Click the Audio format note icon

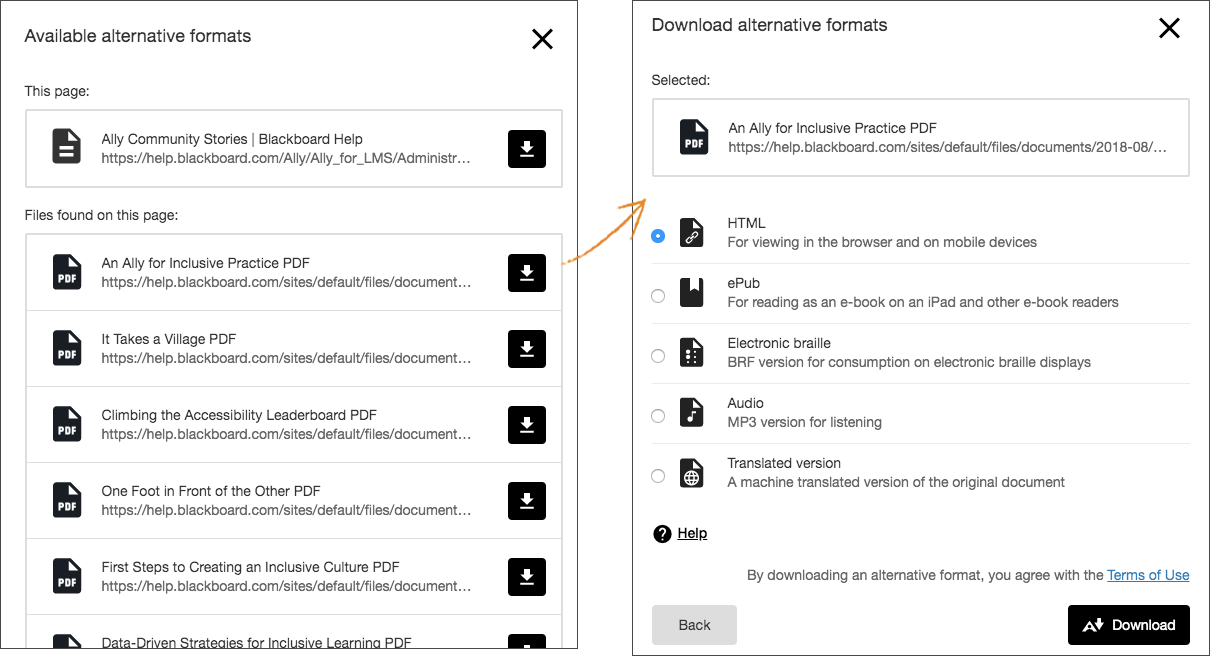691,410
